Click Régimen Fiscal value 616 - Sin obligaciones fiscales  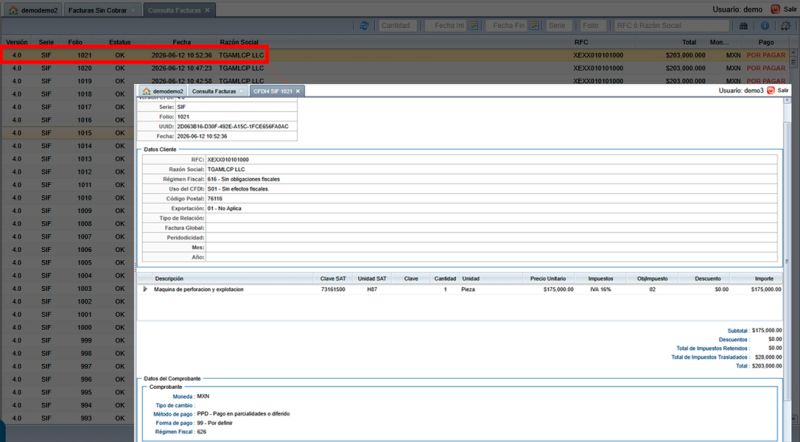click(243, 179)
